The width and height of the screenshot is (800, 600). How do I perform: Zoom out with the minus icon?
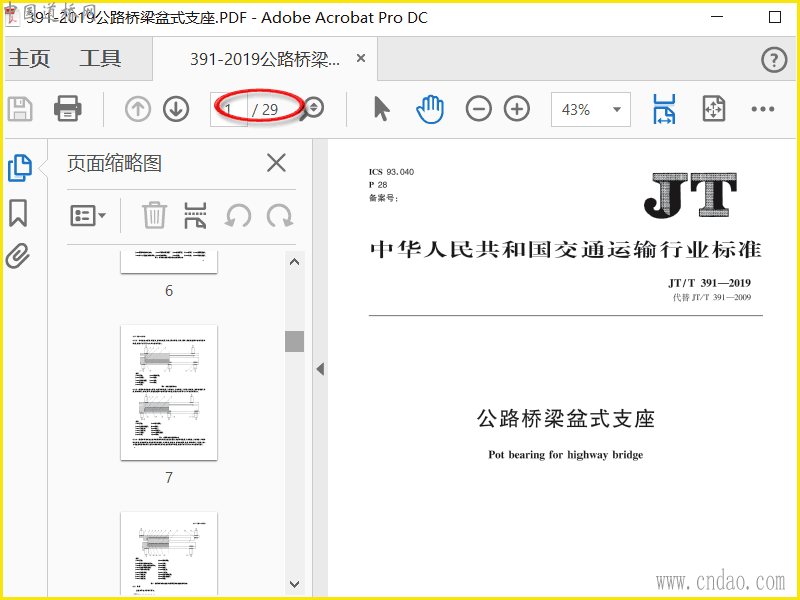point(479,109)
